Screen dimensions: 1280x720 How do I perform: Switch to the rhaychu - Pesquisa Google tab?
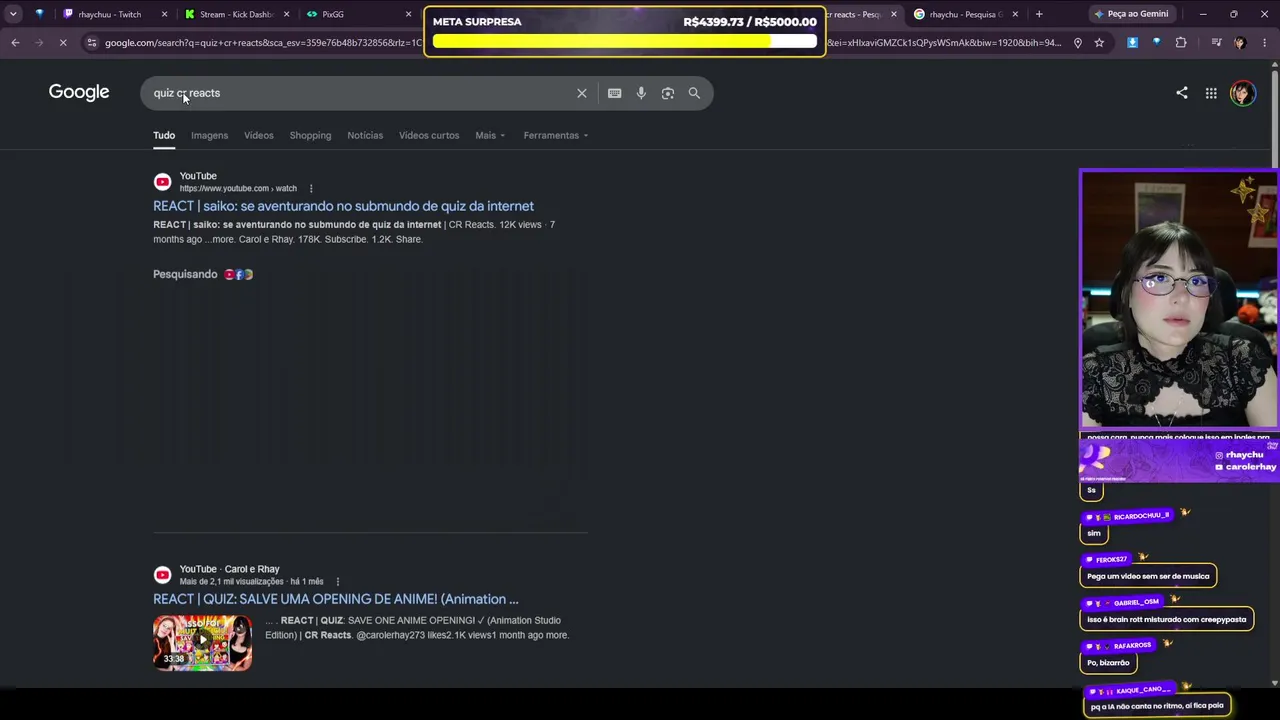tap(958, 14)
